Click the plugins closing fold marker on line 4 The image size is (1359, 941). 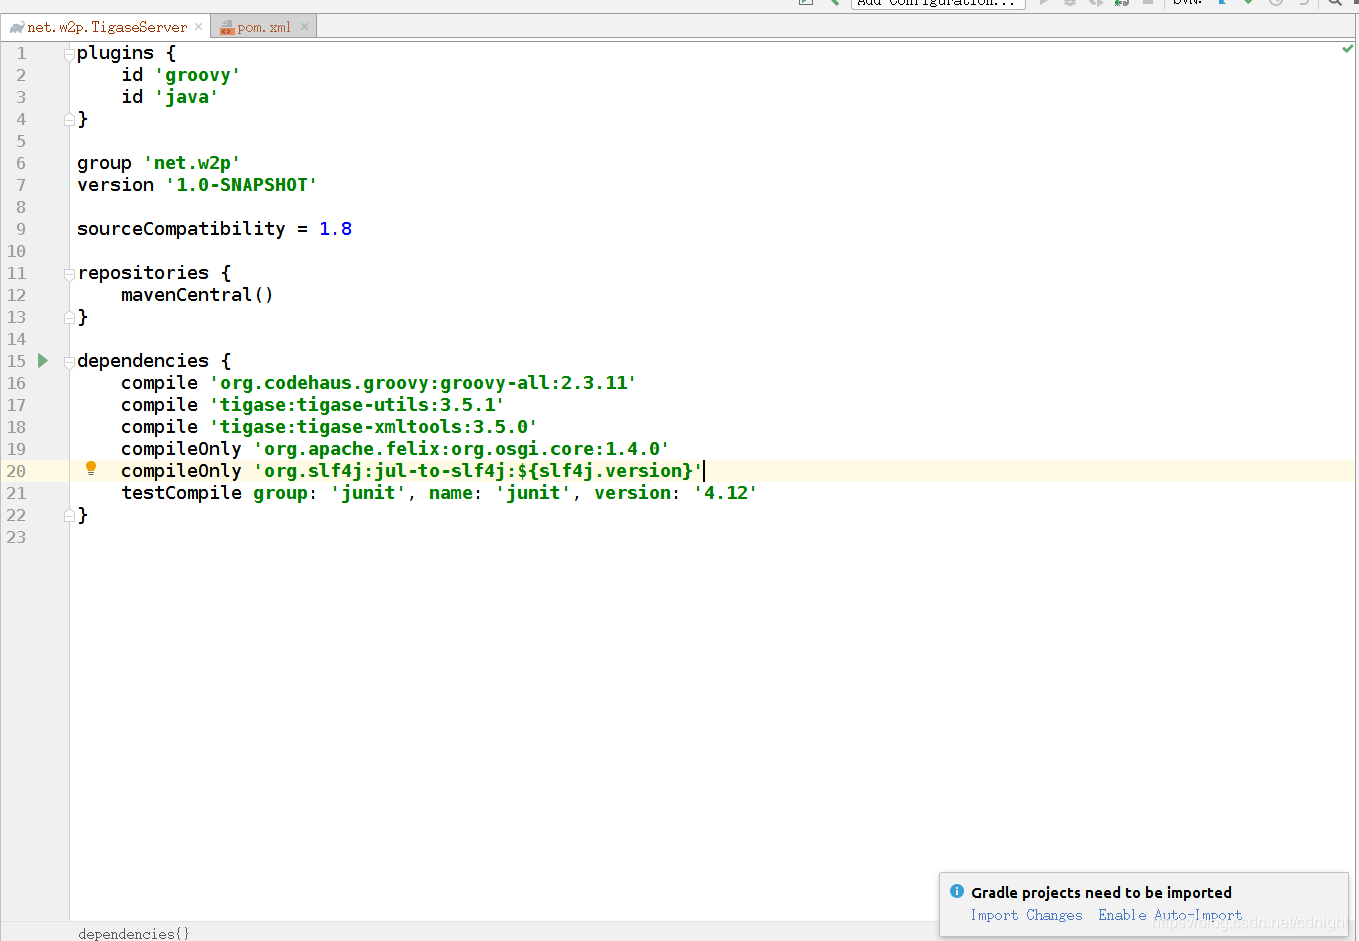69,119
